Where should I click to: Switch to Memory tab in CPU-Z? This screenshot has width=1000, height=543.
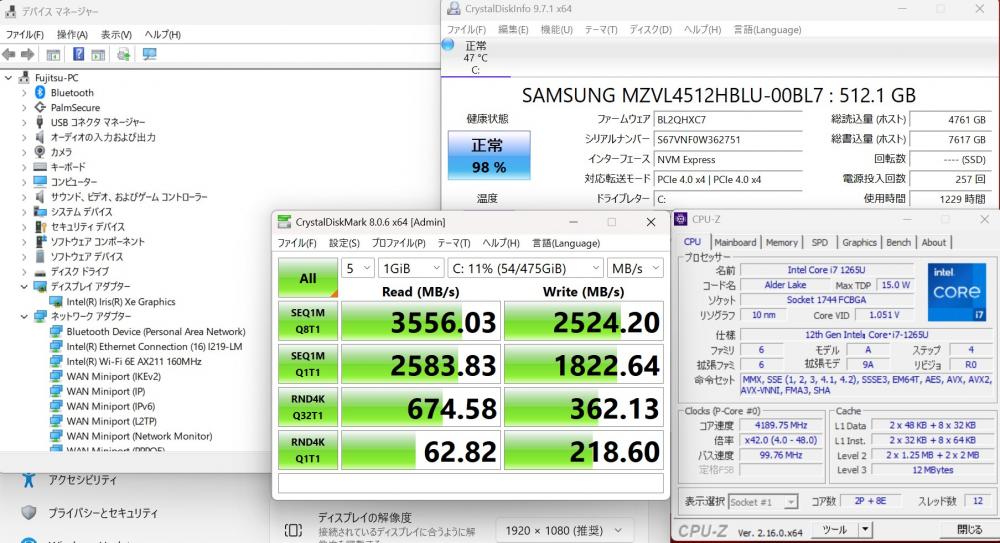781,242
